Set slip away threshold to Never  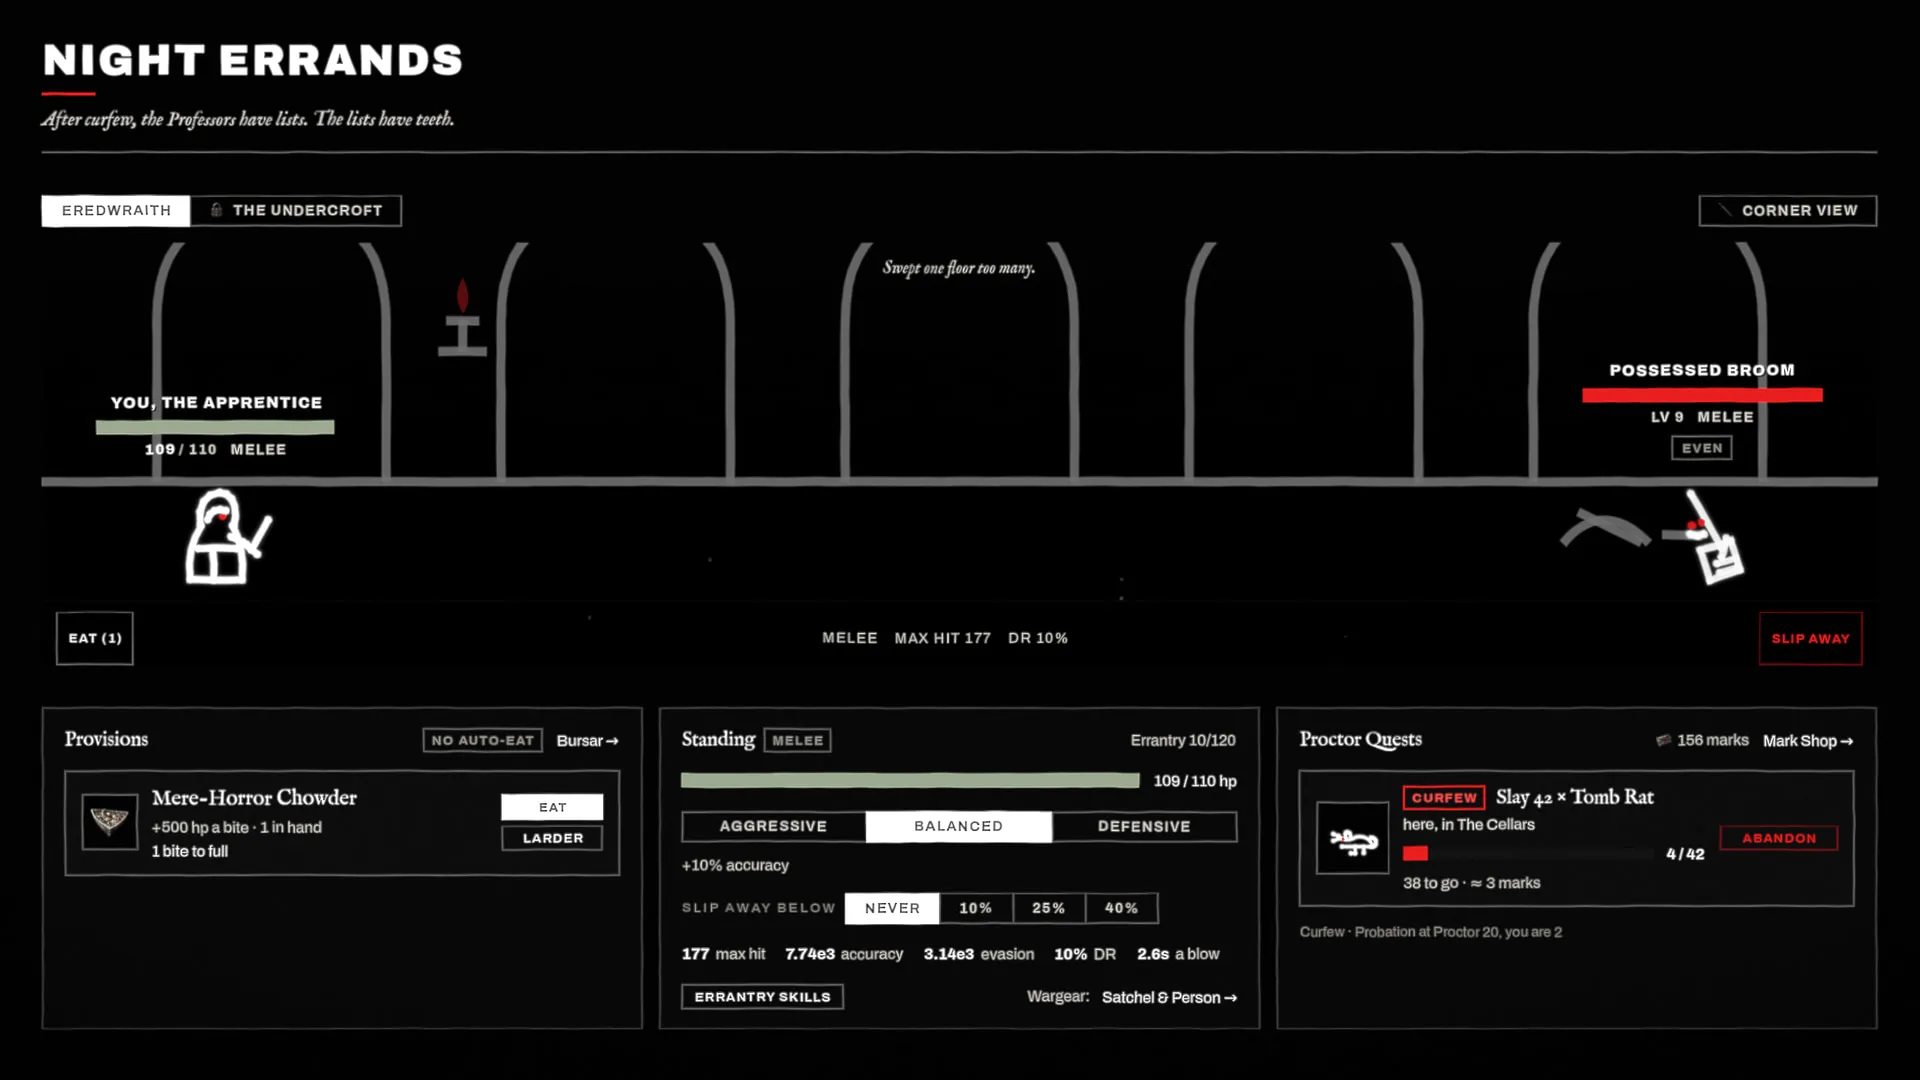(x=892, y=908)
